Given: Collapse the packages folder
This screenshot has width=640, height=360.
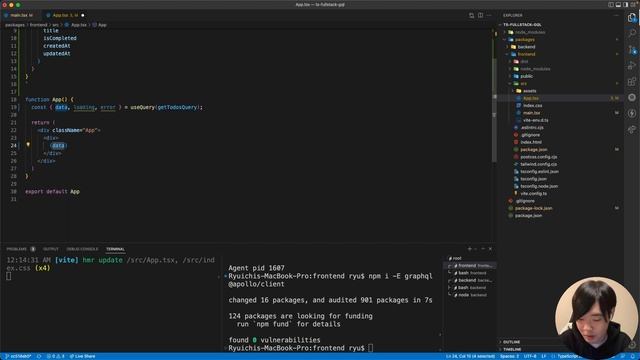Looking at the screenshot, I should point(524,39).
